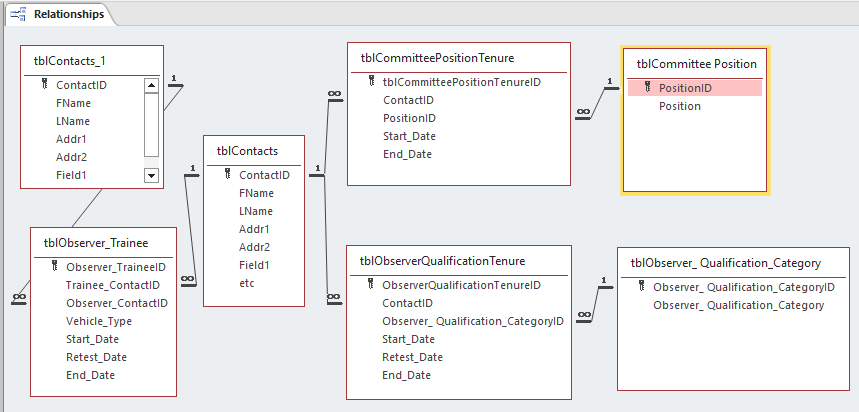Select the Position field in tblCommittee Position
859x412 pixels.
coord(679,106)
